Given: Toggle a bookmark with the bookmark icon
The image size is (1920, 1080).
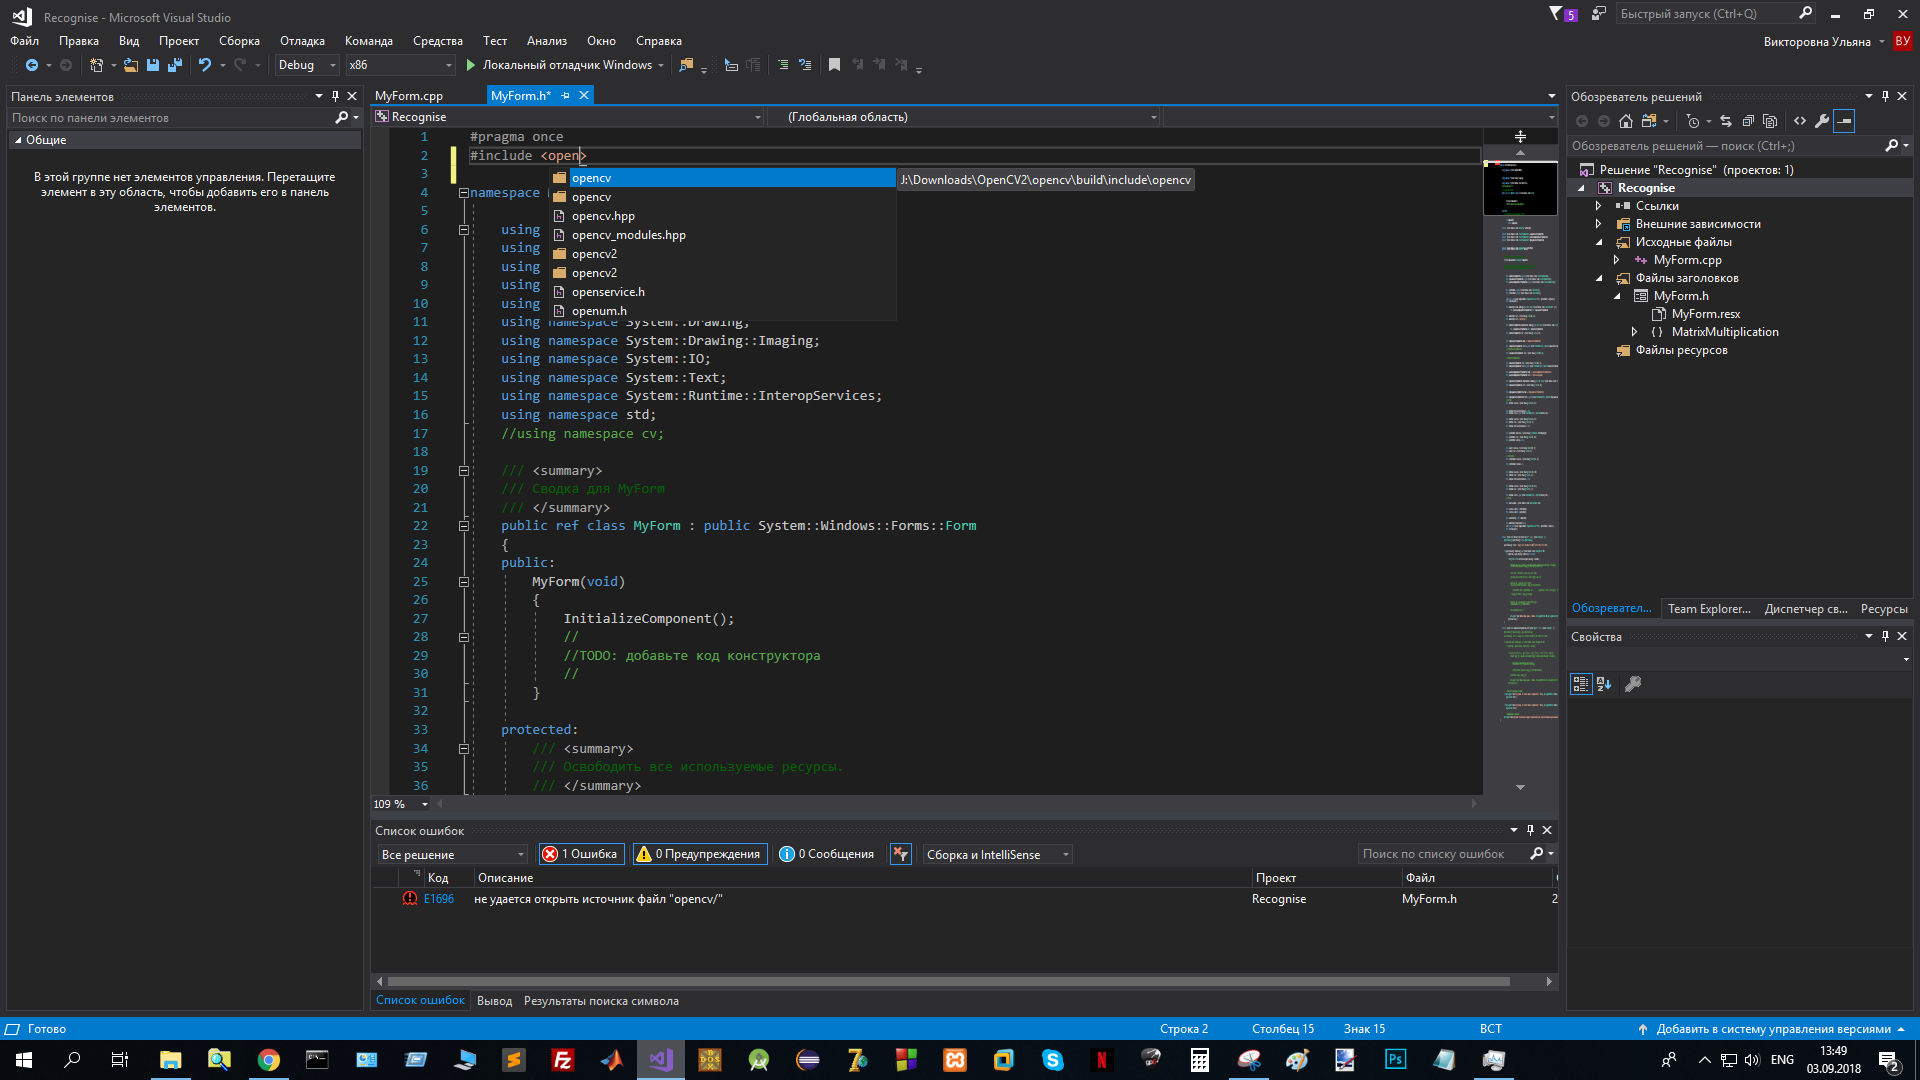Looking at the screenshot, I should click(834, 65).
